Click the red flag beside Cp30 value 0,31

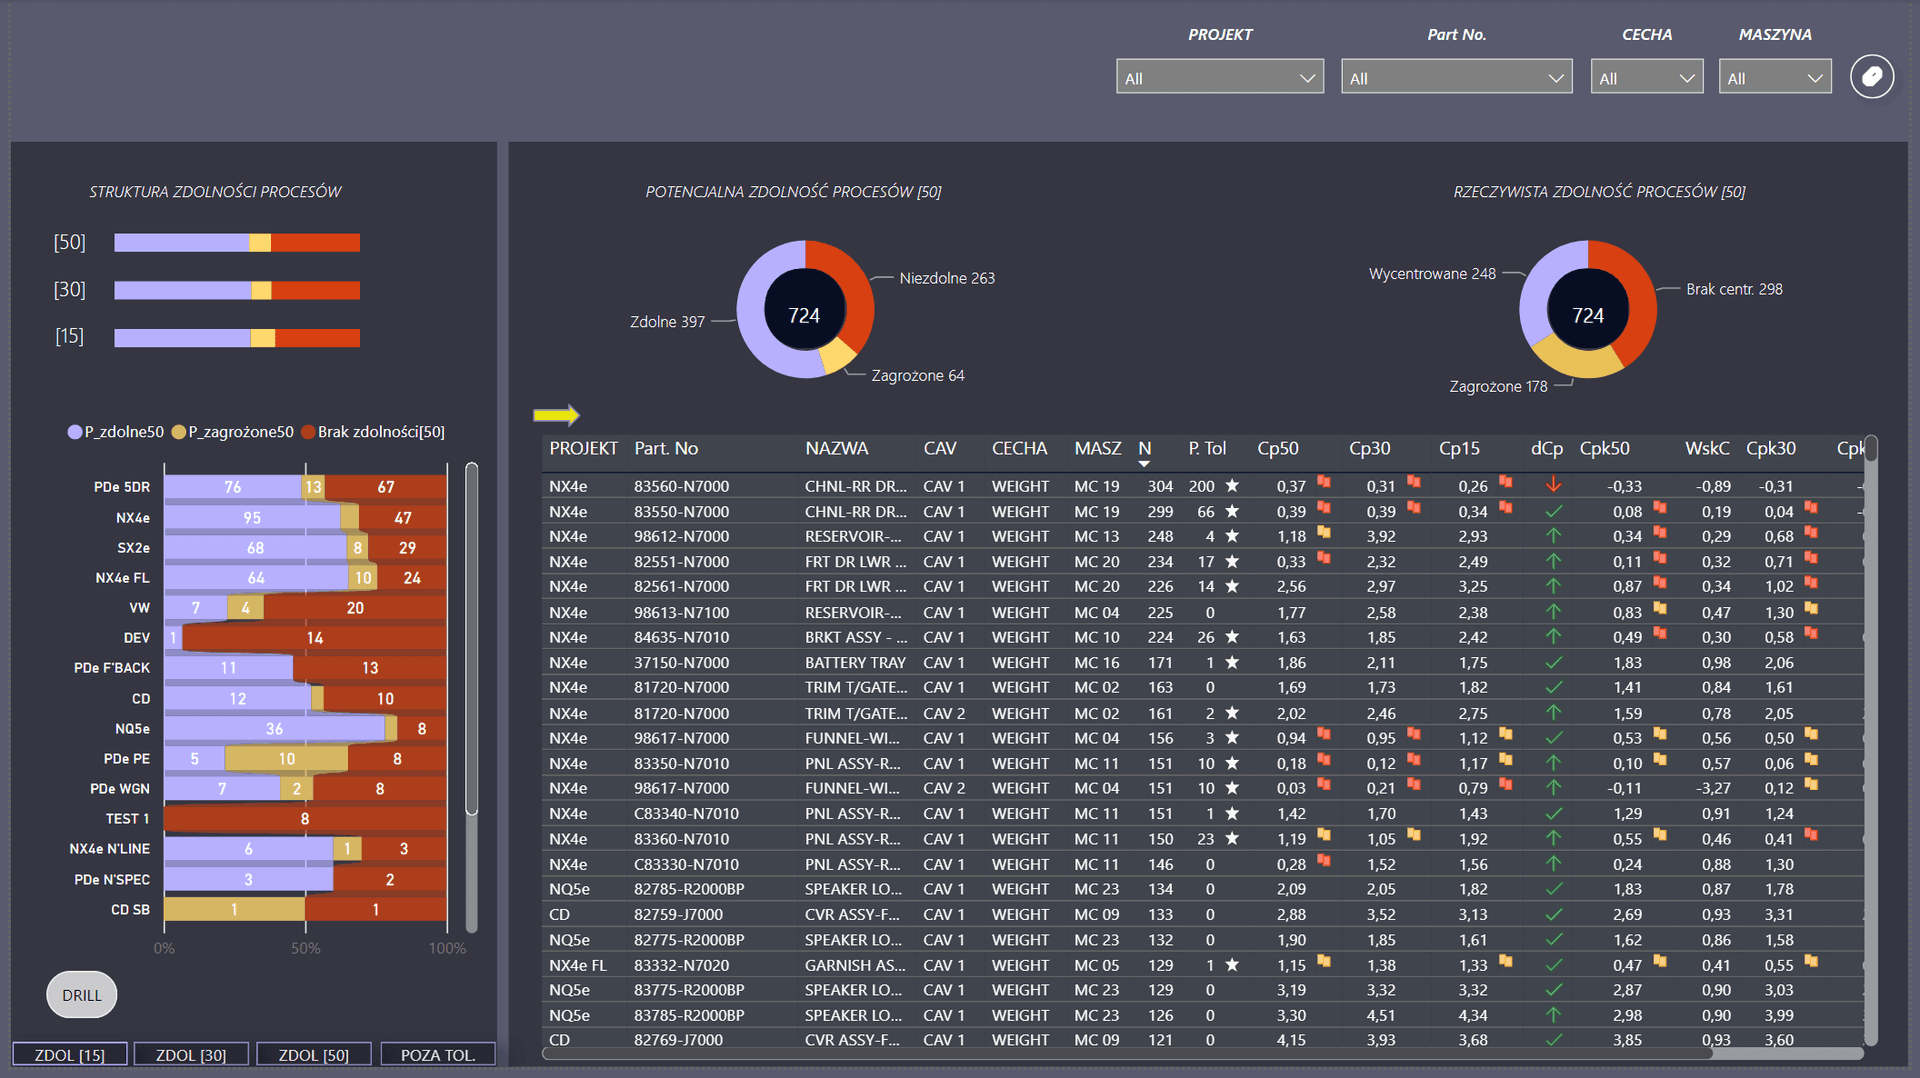point(1413,482)
